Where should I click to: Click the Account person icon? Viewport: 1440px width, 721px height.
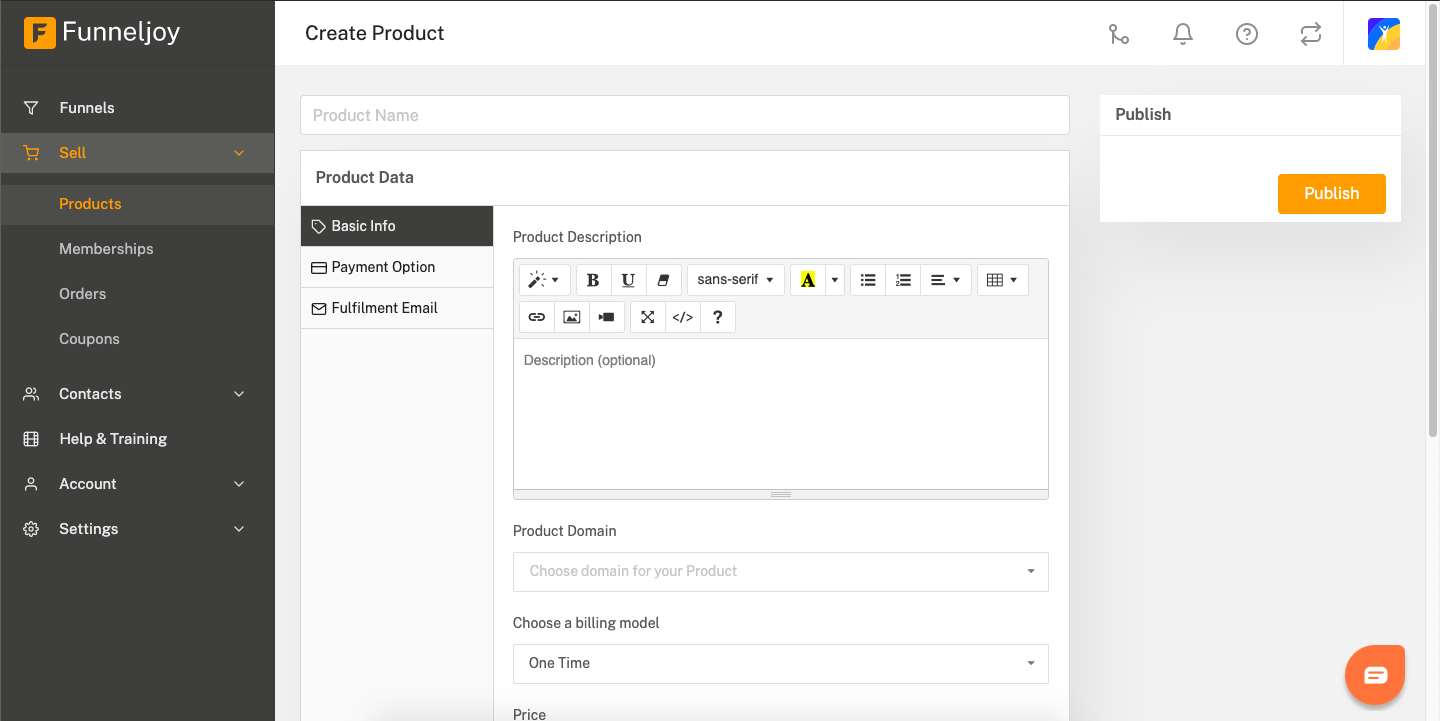[31, 484]
